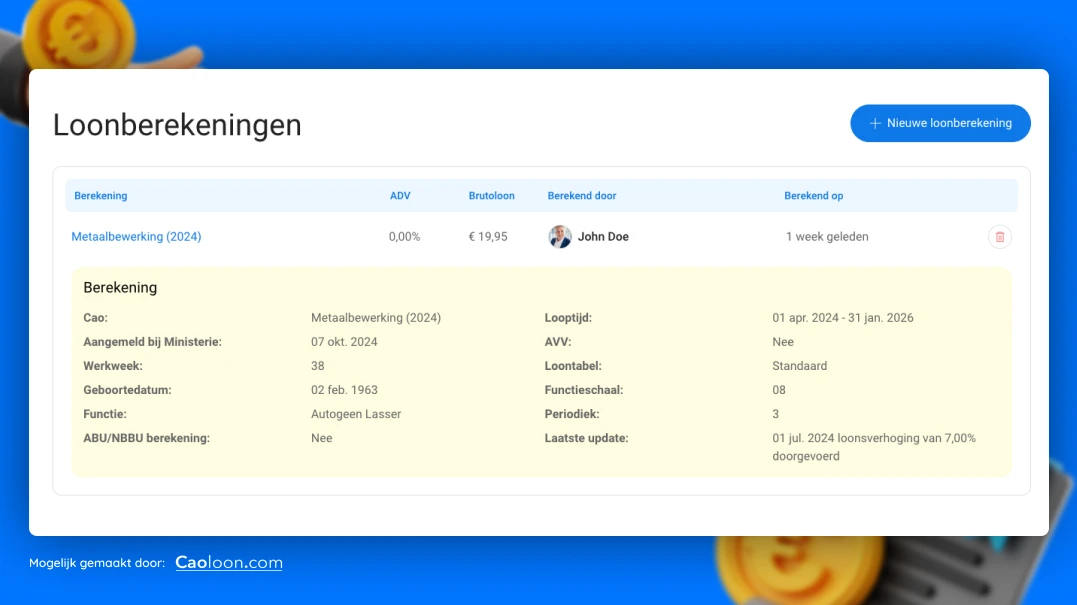This screenshot has width=1077, height=605.
Task: Select the Autogeen Lasser function value
Action: 356,414
